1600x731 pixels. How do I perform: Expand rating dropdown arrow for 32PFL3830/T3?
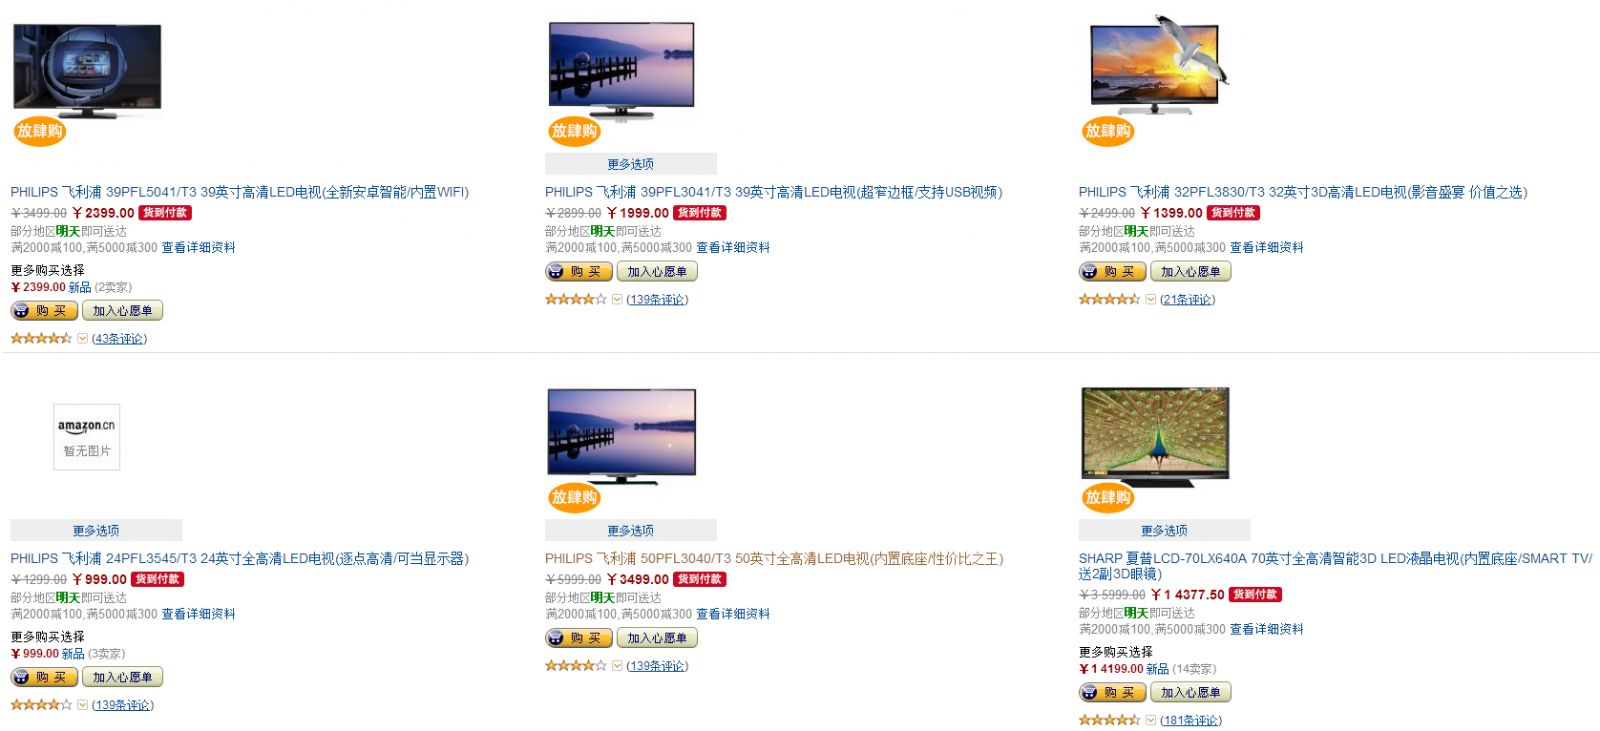click(x=1151, y=300)
